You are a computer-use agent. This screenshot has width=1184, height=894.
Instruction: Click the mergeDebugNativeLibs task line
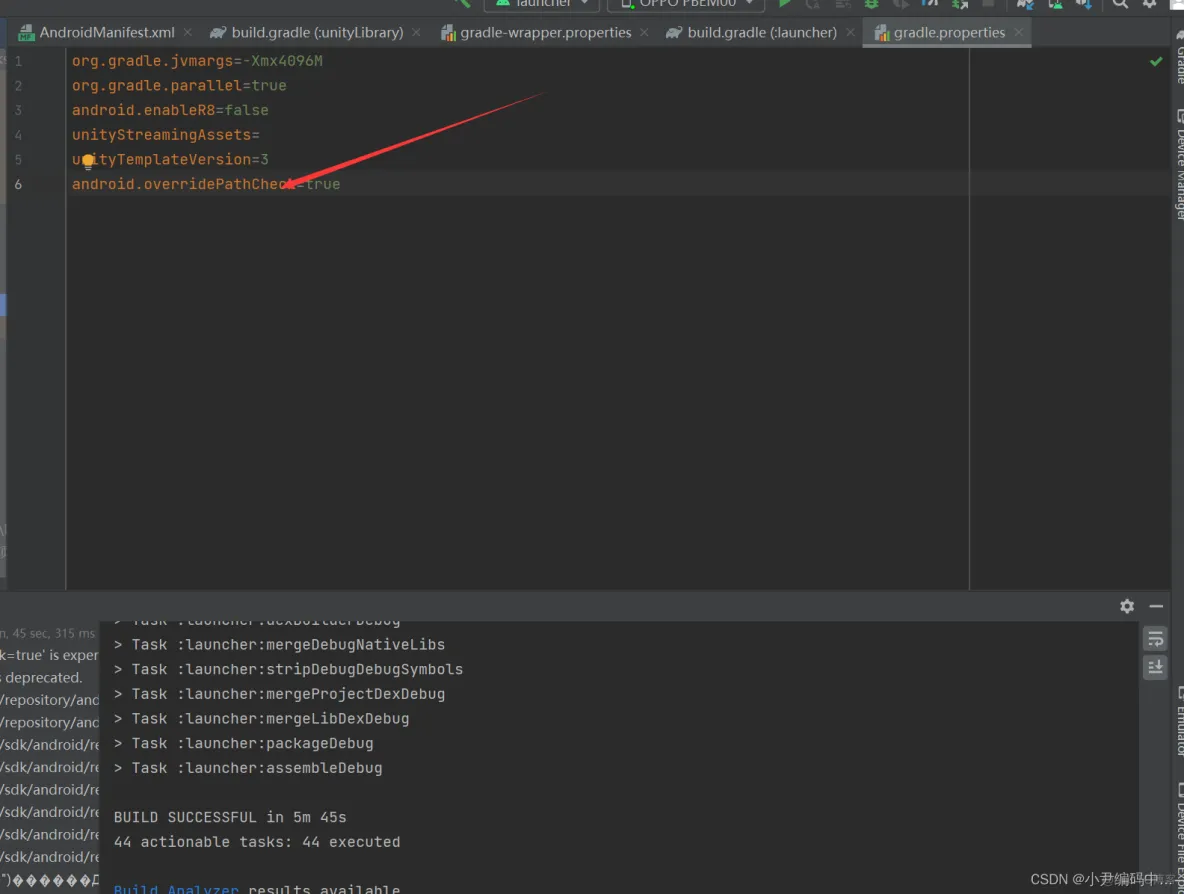point(279,645)
